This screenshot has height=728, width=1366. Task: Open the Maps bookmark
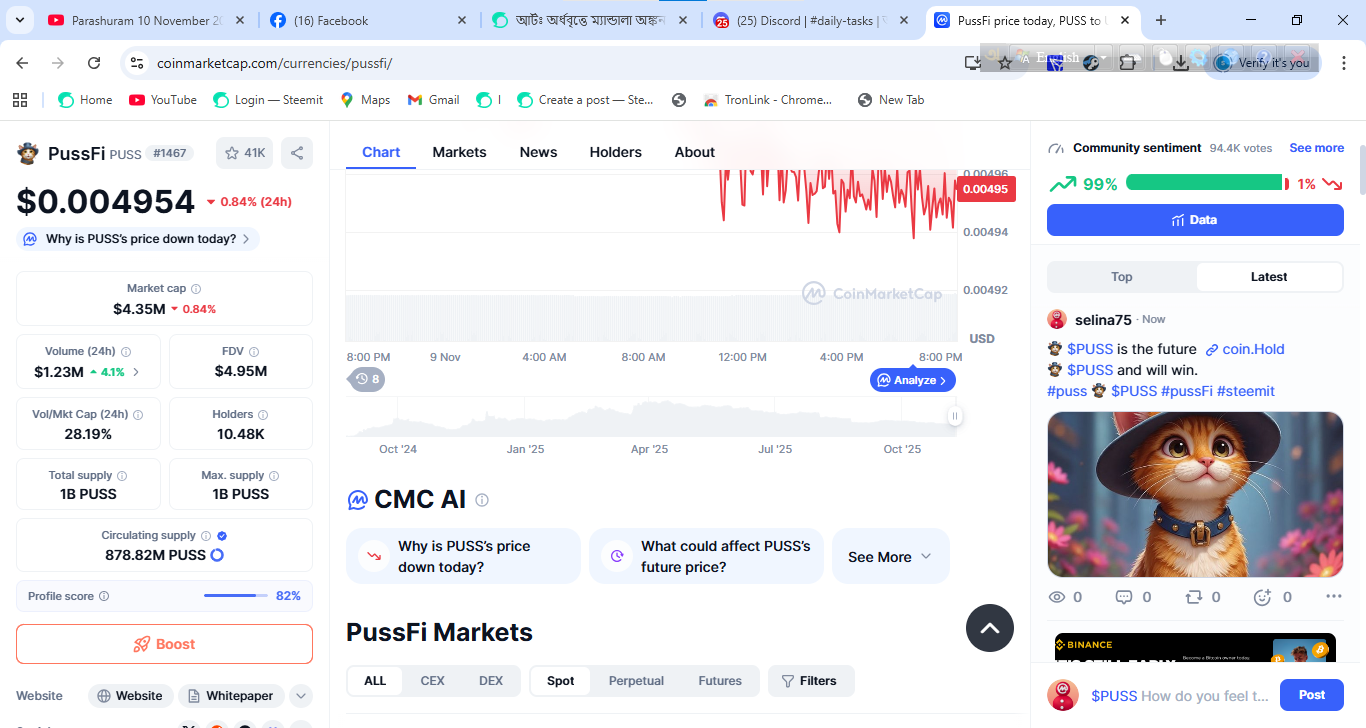[365, 100]
